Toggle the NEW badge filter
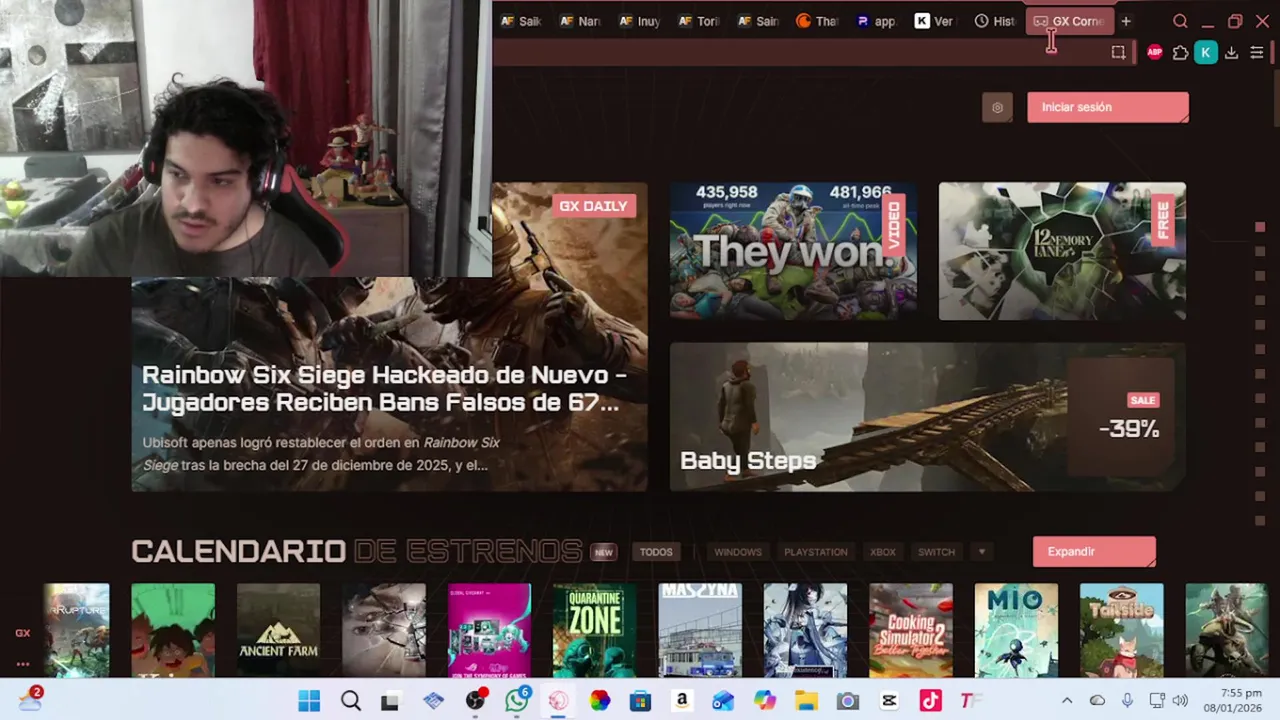This screenshot has height=720, width=1280. coord(603,552)
